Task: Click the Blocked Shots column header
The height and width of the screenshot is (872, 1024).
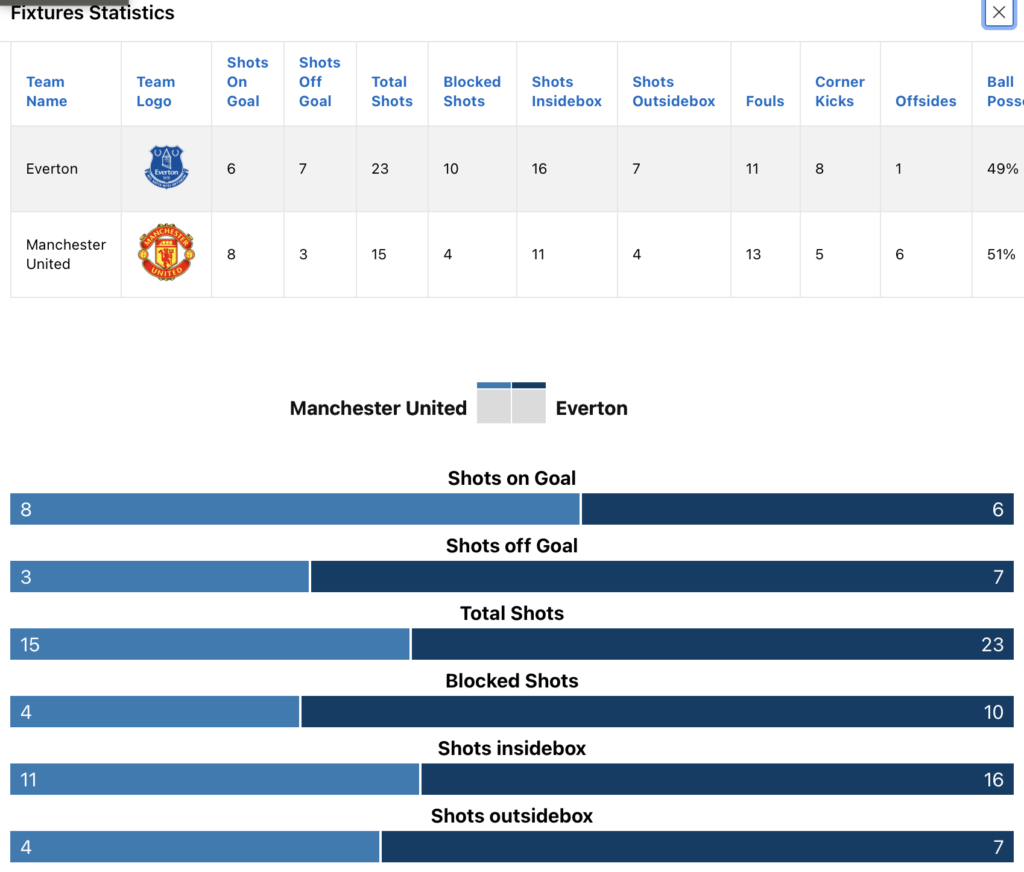Action: 472,91
